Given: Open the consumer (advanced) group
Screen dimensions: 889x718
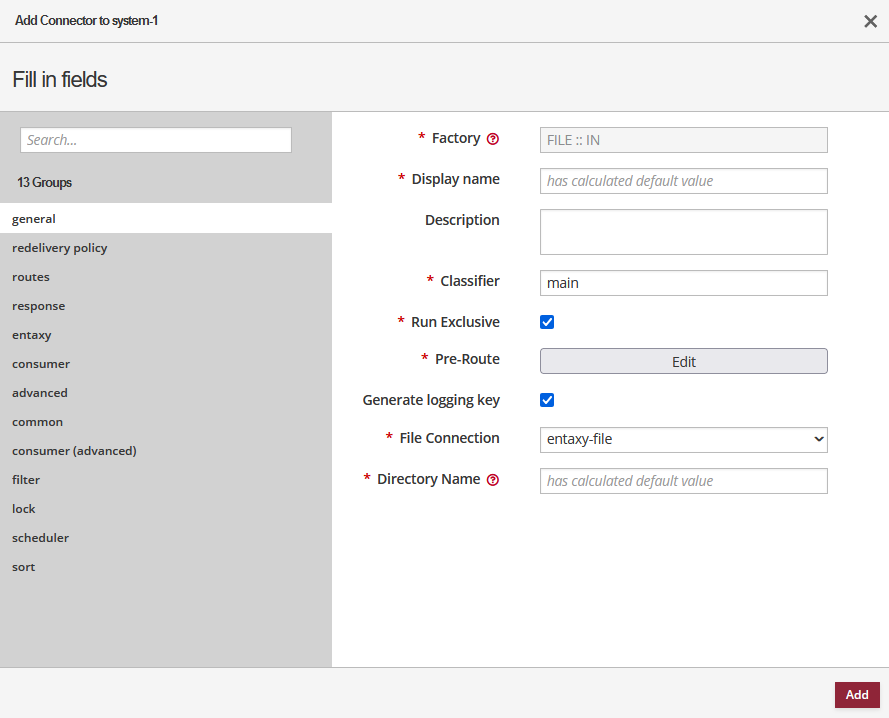Looking at the screenshot, I should coord(74,451).
